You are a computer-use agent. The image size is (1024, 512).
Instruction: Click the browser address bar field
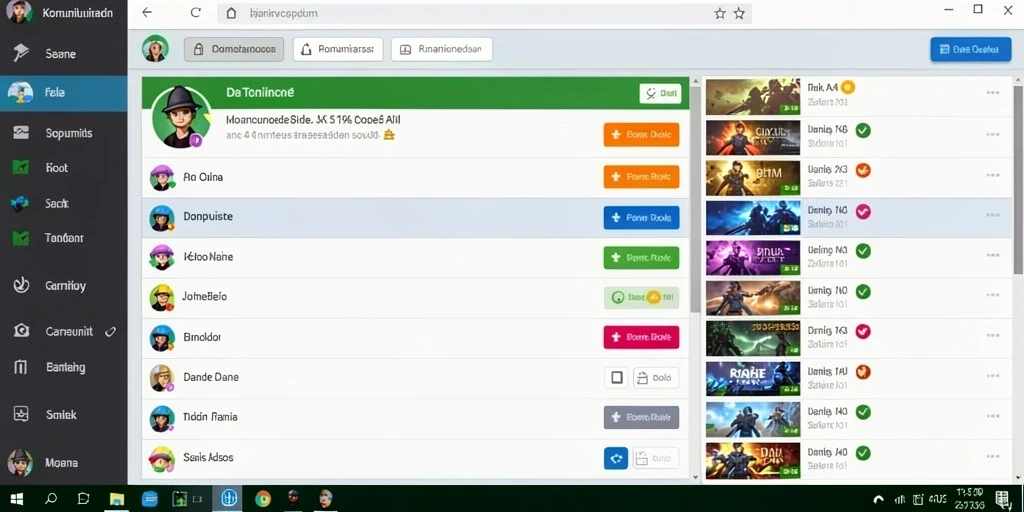point(484,13)
